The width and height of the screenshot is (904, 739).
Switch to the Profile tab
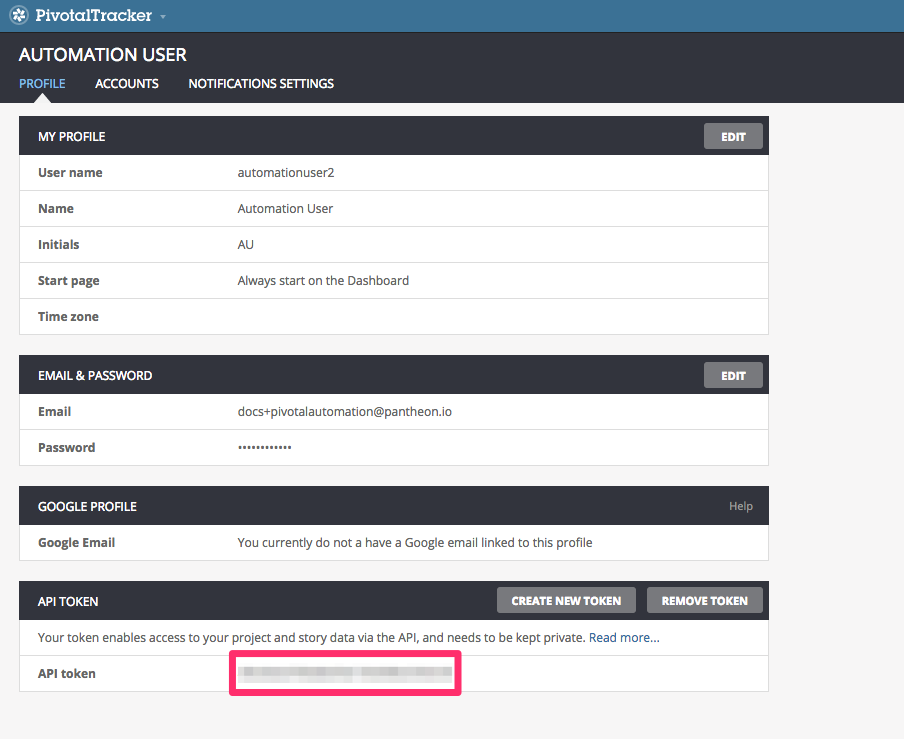click(42, 84)
